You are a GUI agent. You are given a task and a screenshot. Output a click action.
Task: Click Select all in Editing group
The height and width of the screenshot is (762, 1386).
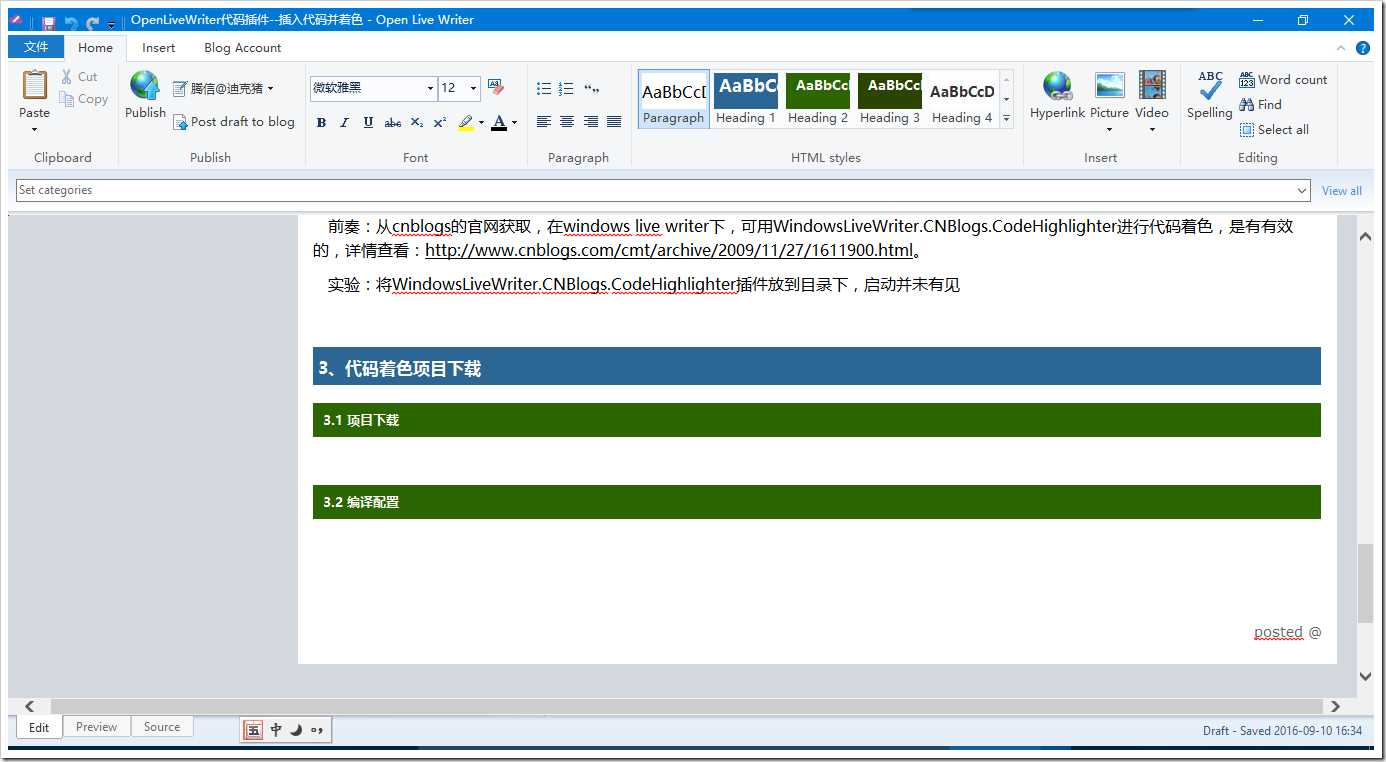1274,130
